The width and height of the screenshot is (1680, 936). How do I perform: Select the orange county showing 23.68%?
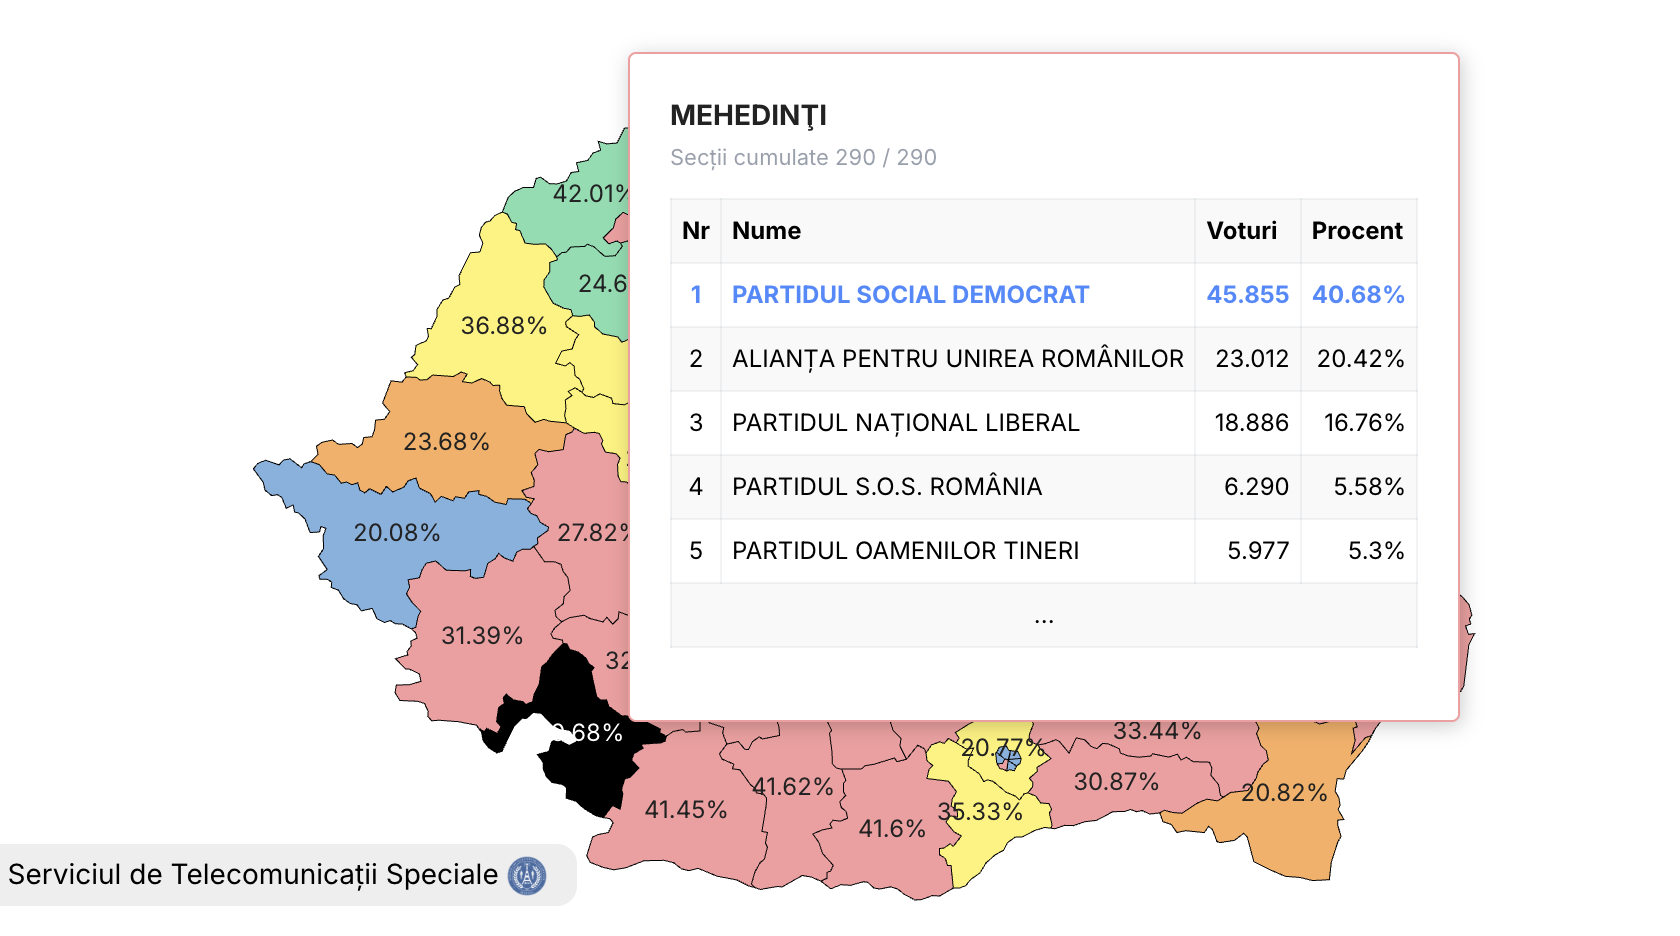click(445, 442)
